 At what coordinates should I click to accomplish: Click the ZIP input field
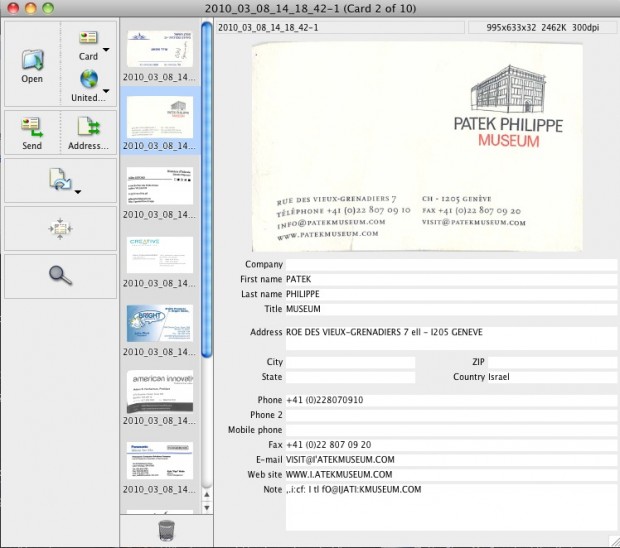tap(552, 362)
